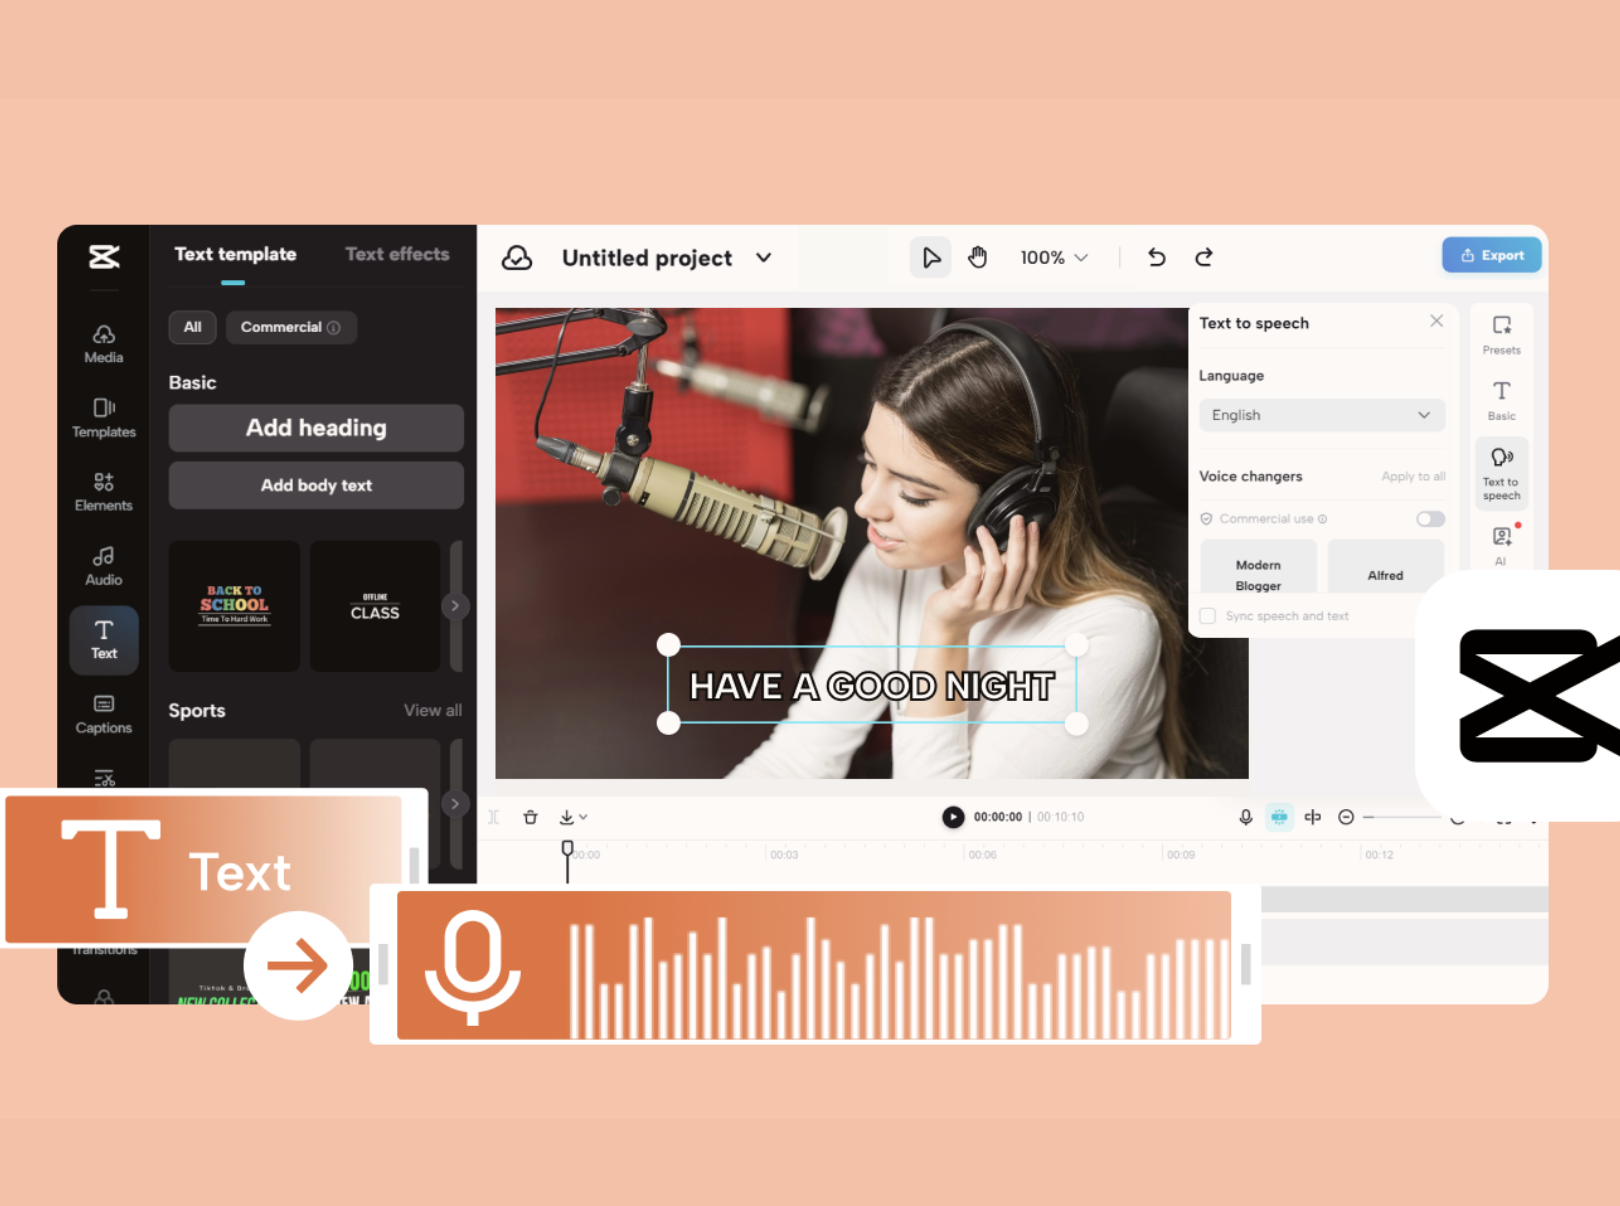Open the Media panel in sidebar
This screenshot has width=1620, height=1206.
[x=104, y=343]
